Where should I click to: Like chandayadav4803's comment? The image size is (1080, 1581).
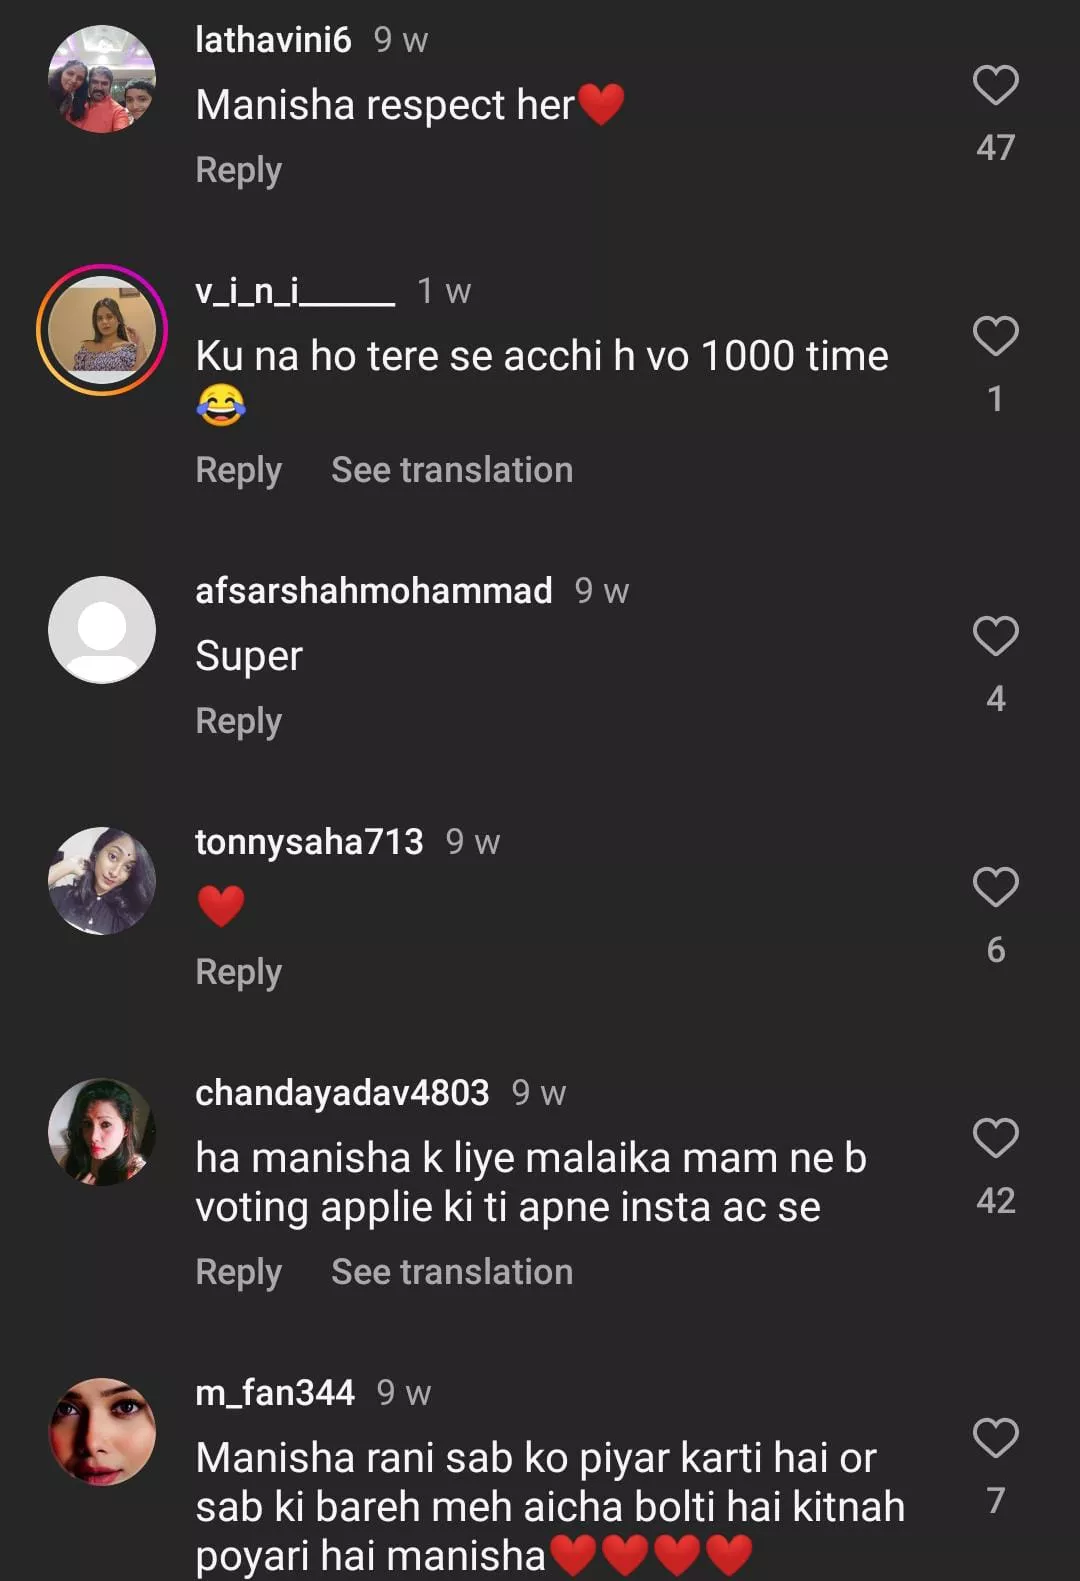point(995,1139)
